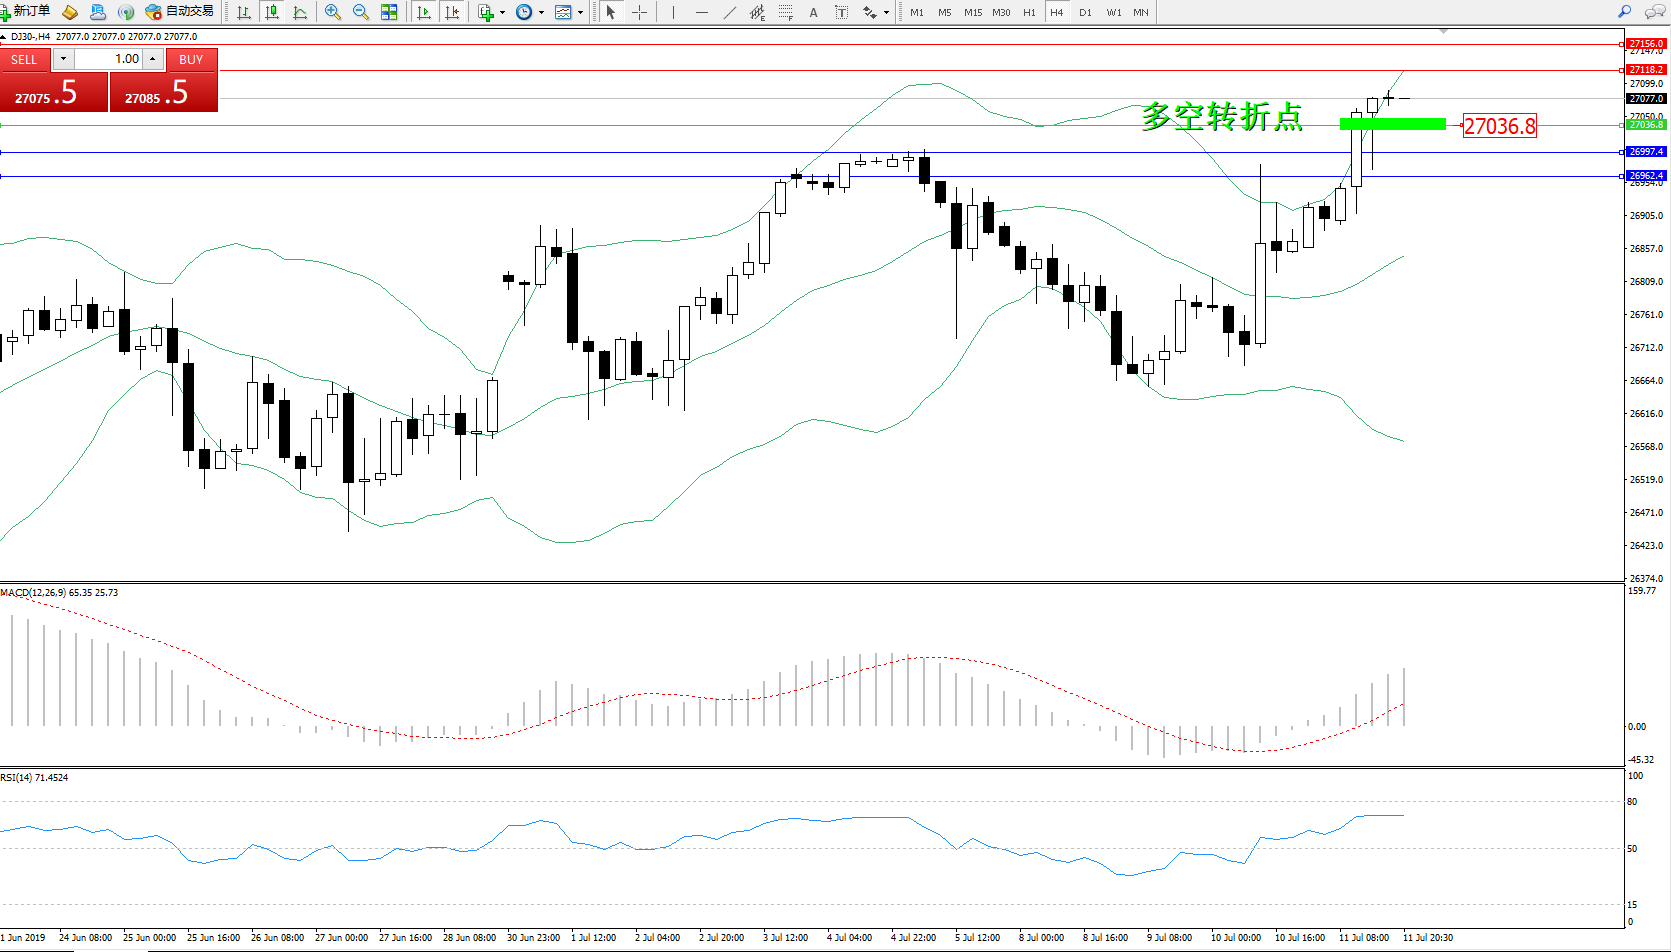This screenshot has height=952, width=1671.
Task: Toggle Auto Trading (自动交易) button
Action: [180, 11]
